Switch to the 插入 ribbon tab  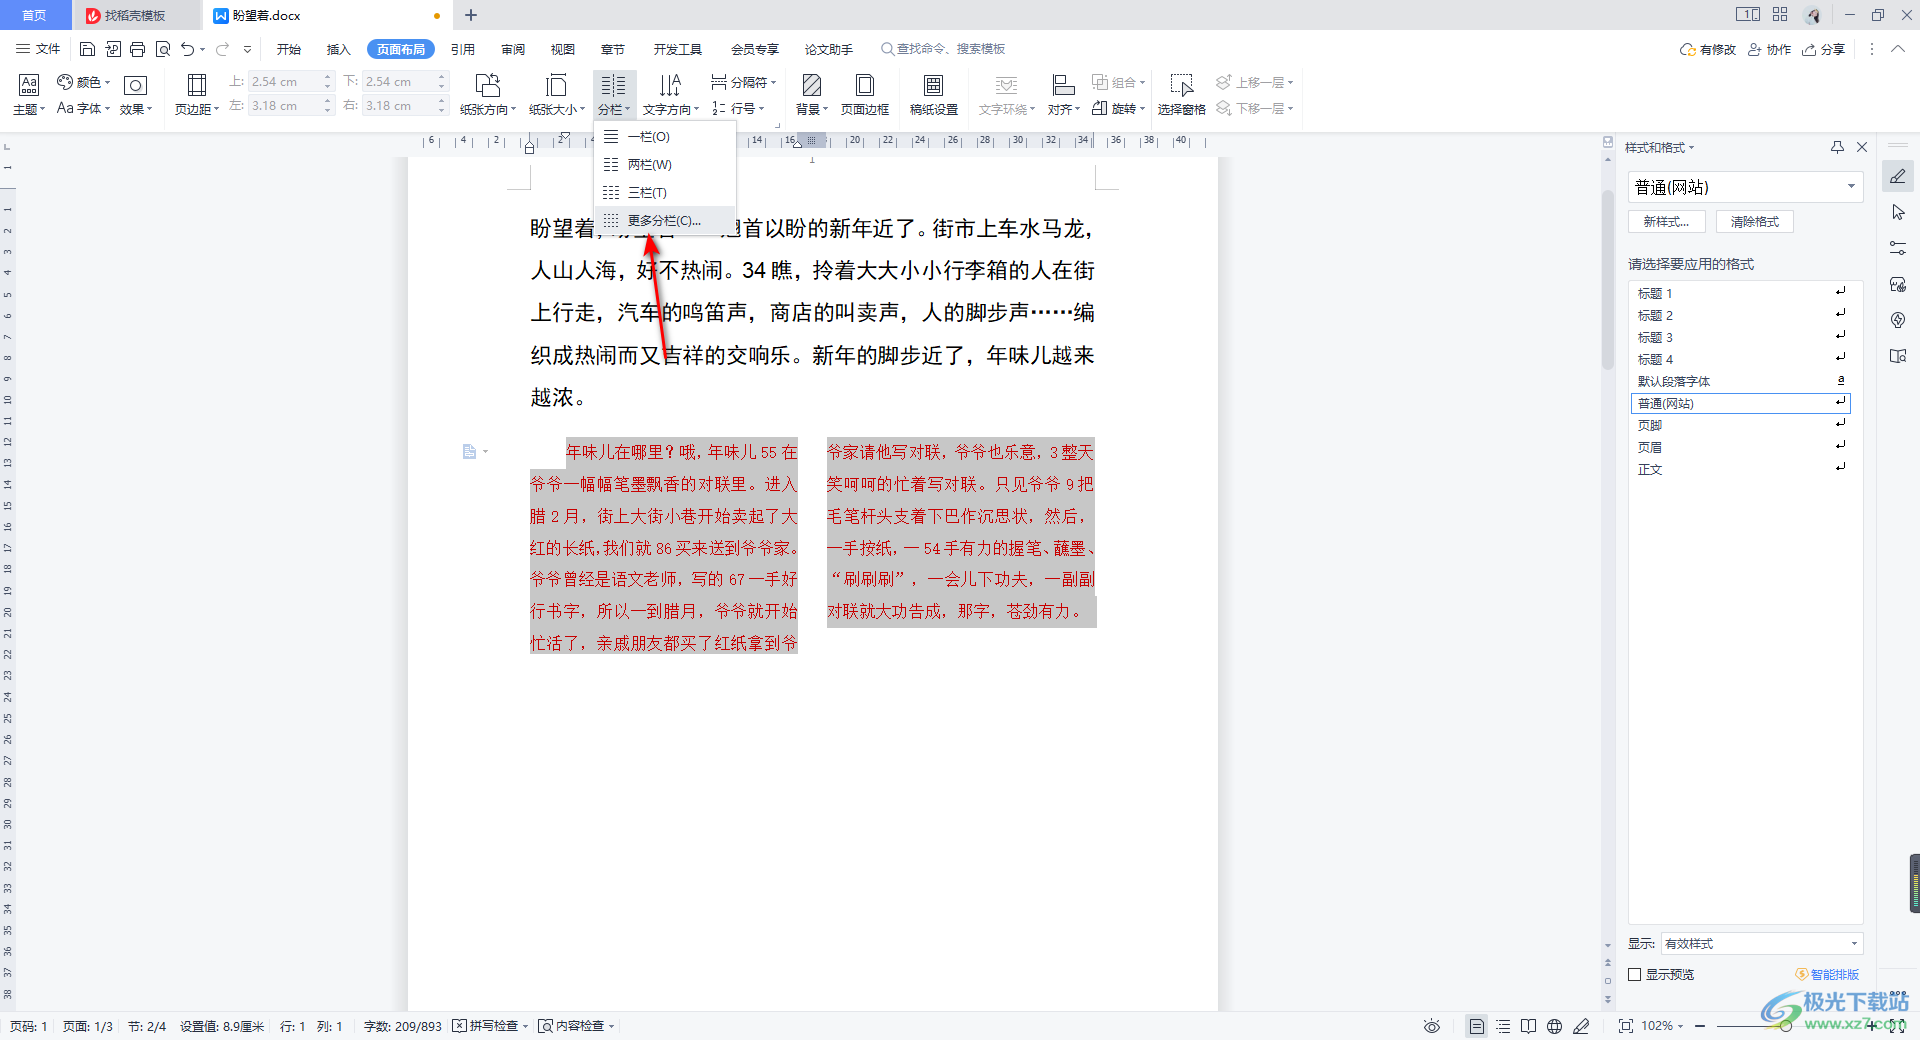[x=339, y=49]
